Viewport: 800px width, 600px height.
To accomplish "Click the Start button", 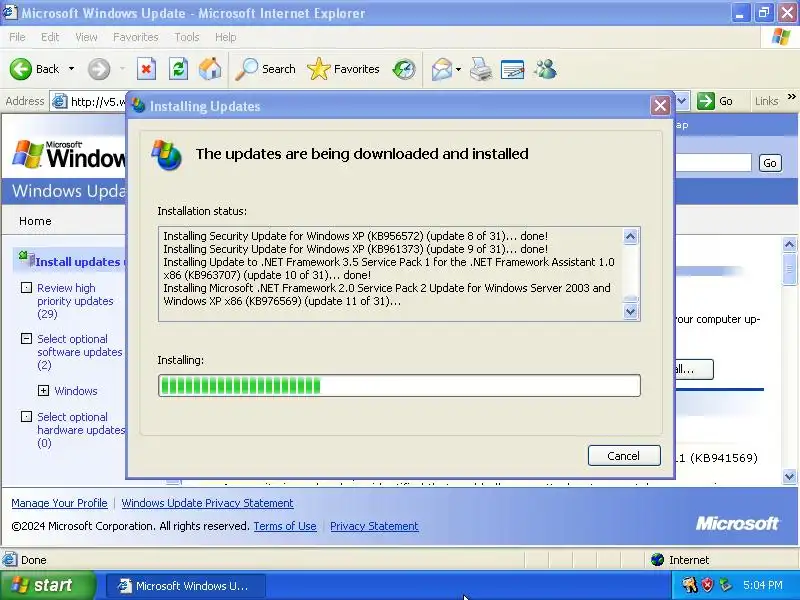I will click(x=47, y=585).
